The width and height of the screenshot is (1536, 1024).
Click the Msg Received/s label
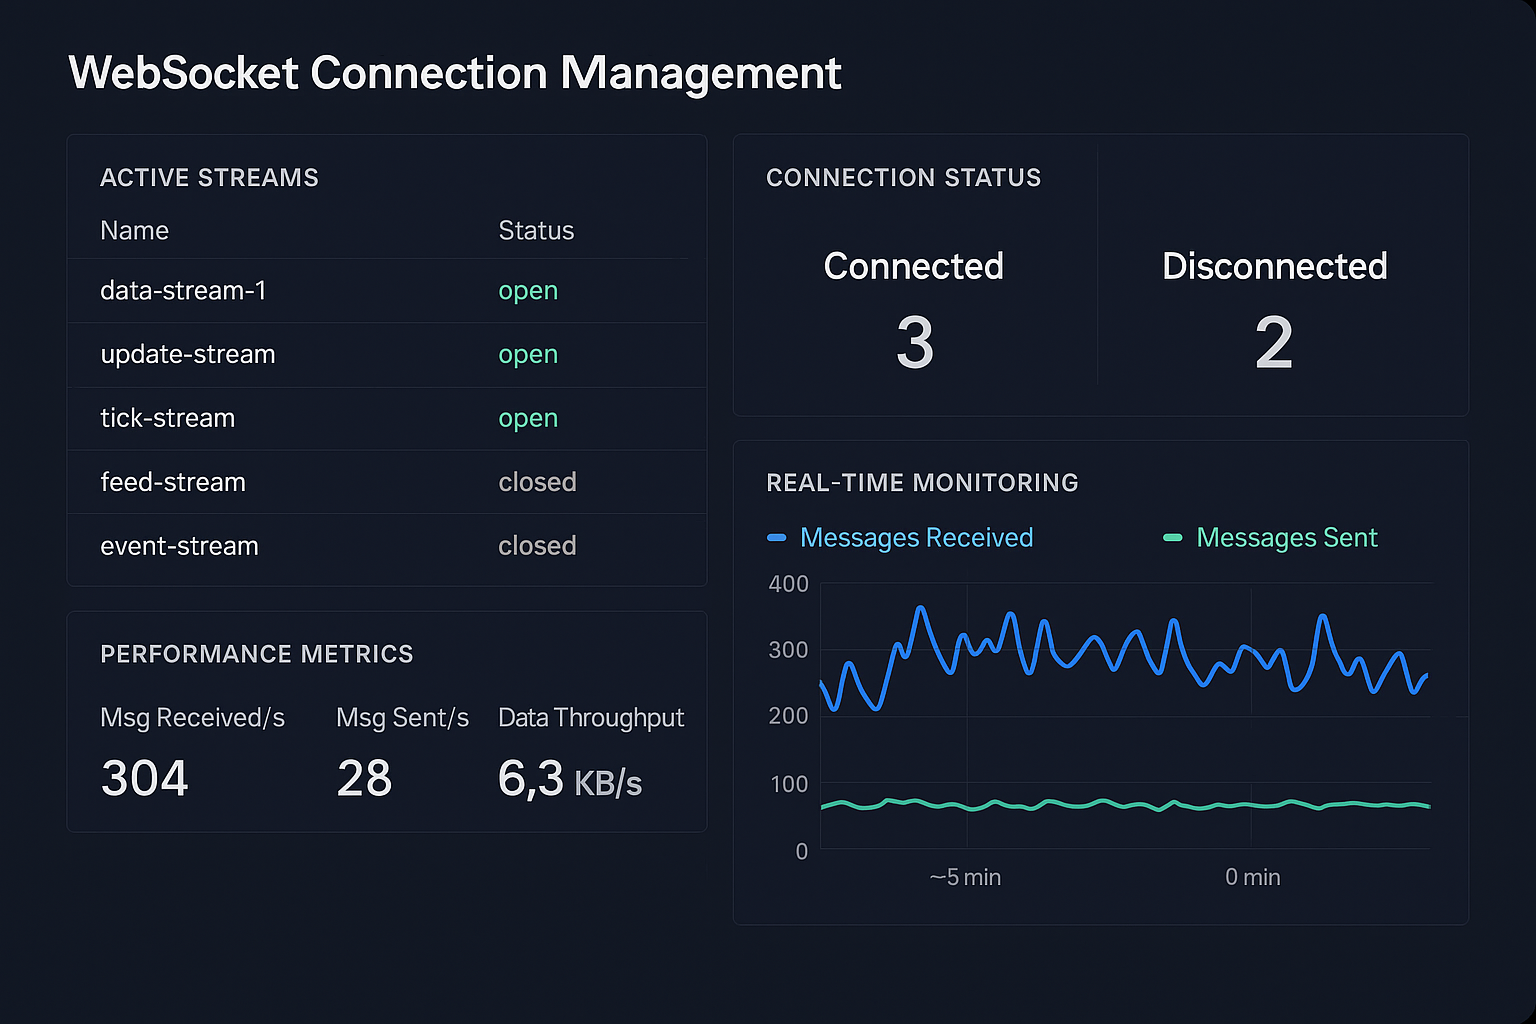(192, 718)
